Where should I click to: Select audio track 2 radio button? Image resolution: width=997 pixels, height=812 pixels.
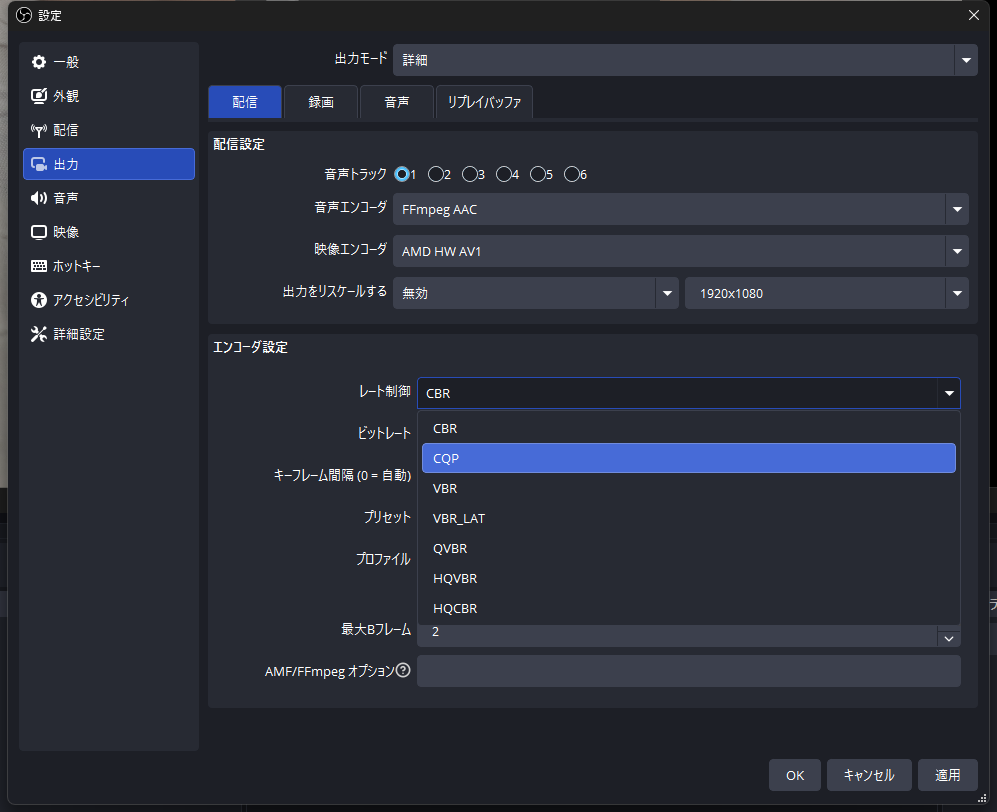436,174
